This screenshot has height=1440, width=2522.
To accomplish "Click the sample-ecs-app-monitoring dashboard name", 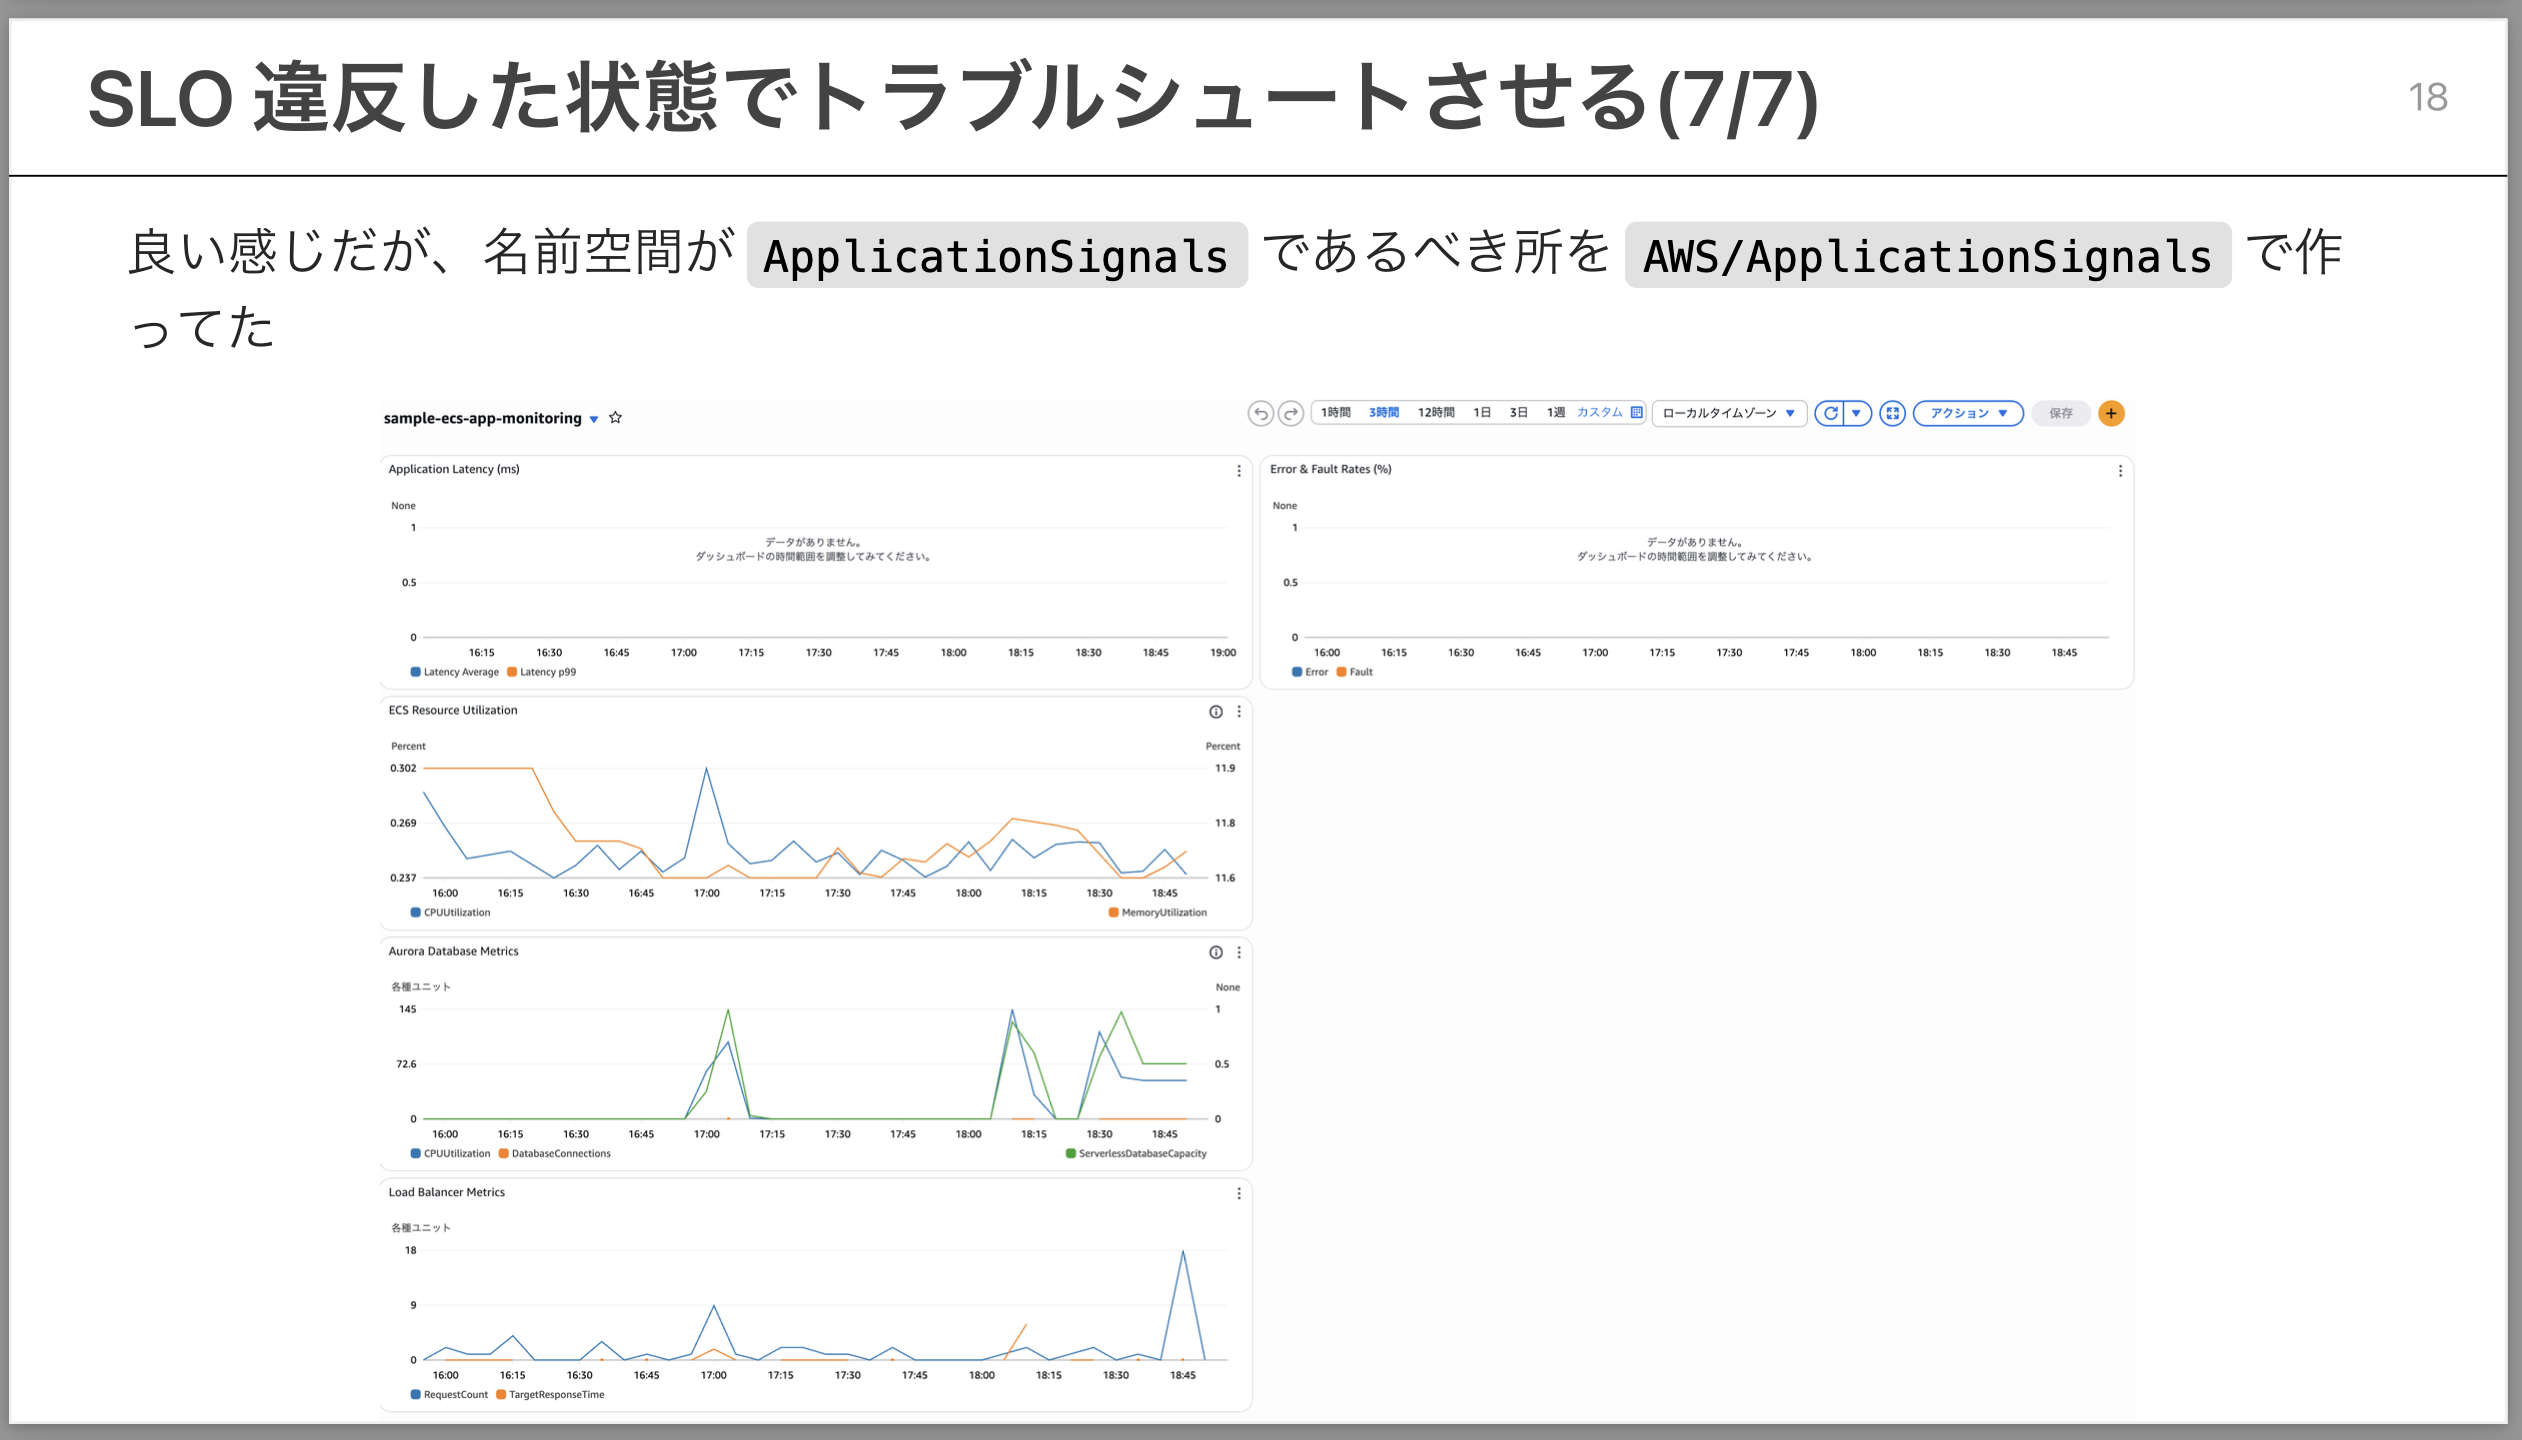I will click(x=482, y=418).
